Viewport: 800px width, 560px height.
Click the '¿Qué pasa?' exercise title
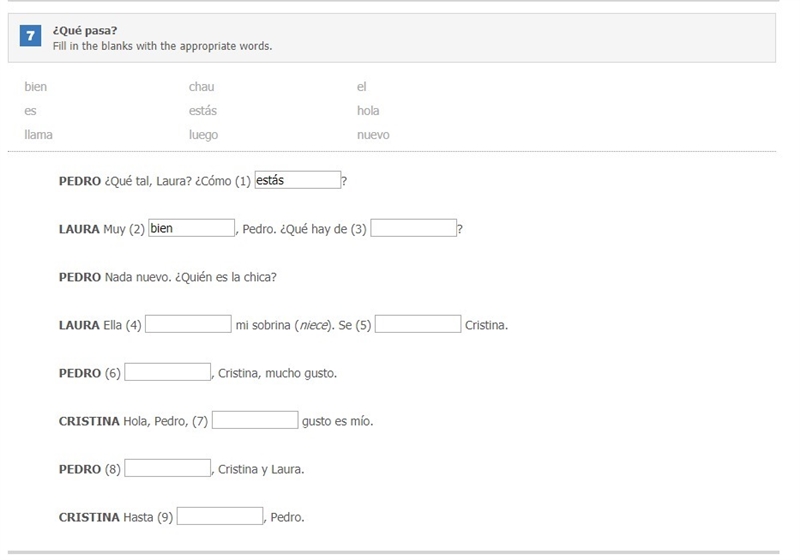coord(85,31)
